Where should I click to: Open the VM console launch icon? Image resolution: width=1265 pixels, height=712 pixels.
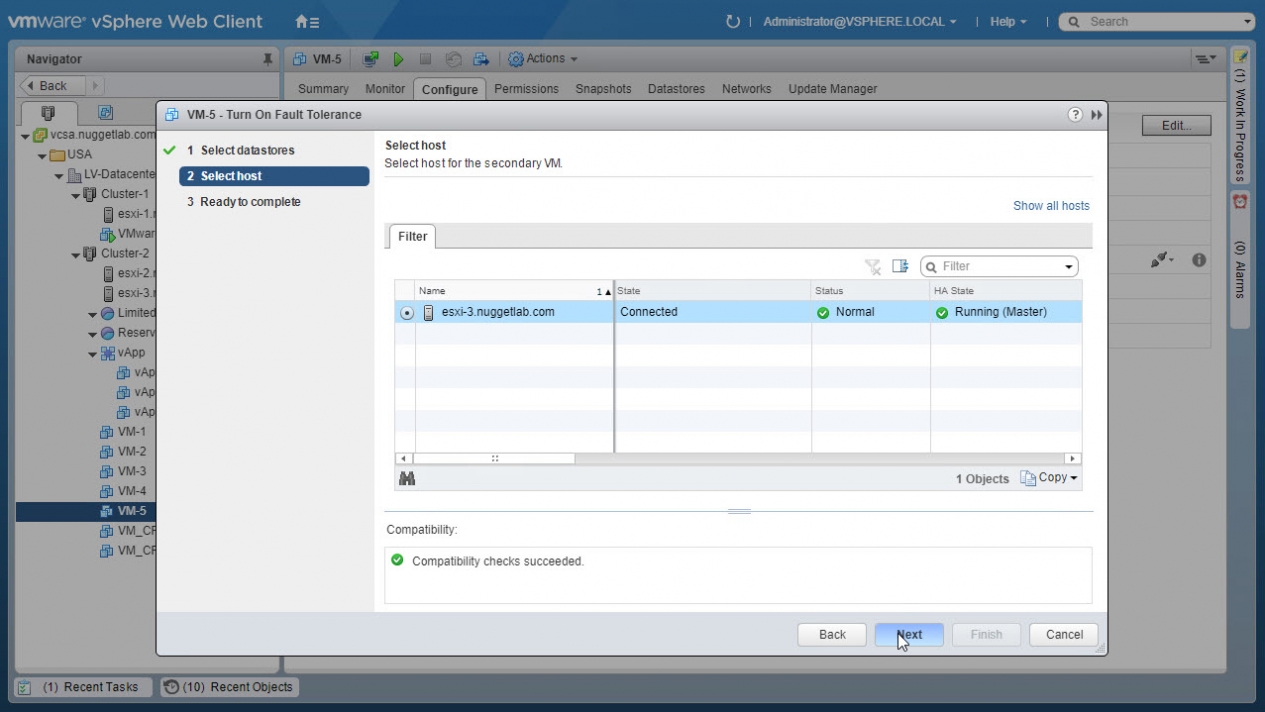pos(371,59)
